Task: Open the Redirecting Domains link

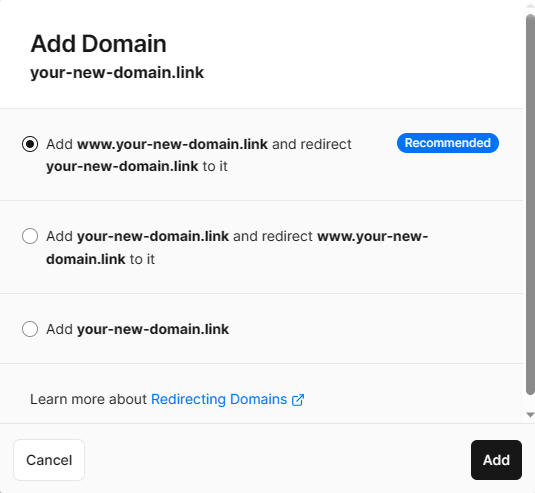Action: (219, 399)
